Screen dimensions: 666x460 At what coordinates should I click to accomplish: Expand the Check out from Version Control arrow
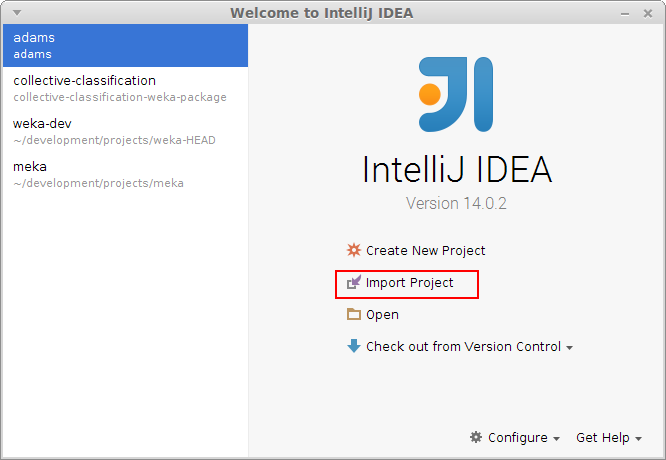point(570,348)
